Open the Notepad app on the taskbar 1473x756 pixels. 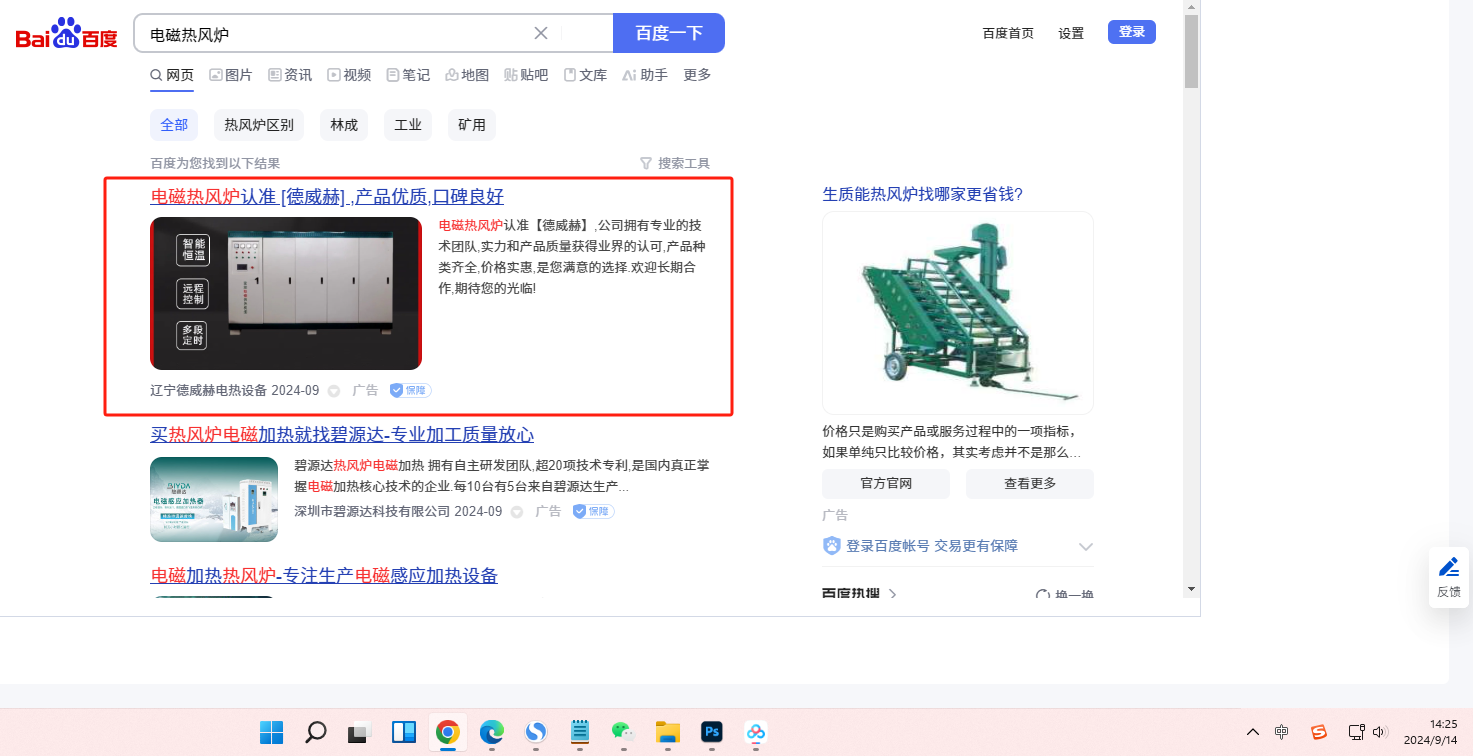coord(579,732)
